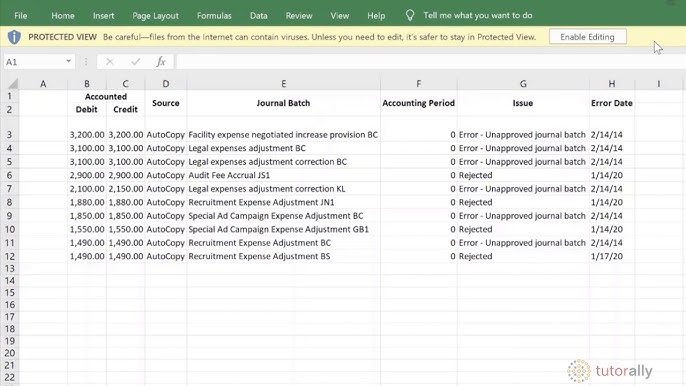Image resolution: width=686 pixels, height=386 pixels.
Task: Click the Enable Editing button
Action: [588, 37]
